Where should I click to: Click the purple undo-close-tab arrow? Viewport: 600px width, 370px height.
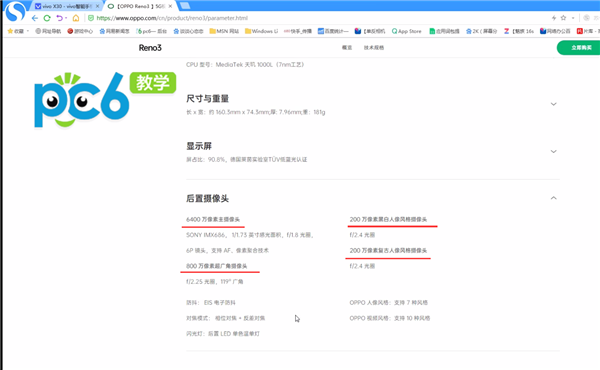click(x=59, y=18)
